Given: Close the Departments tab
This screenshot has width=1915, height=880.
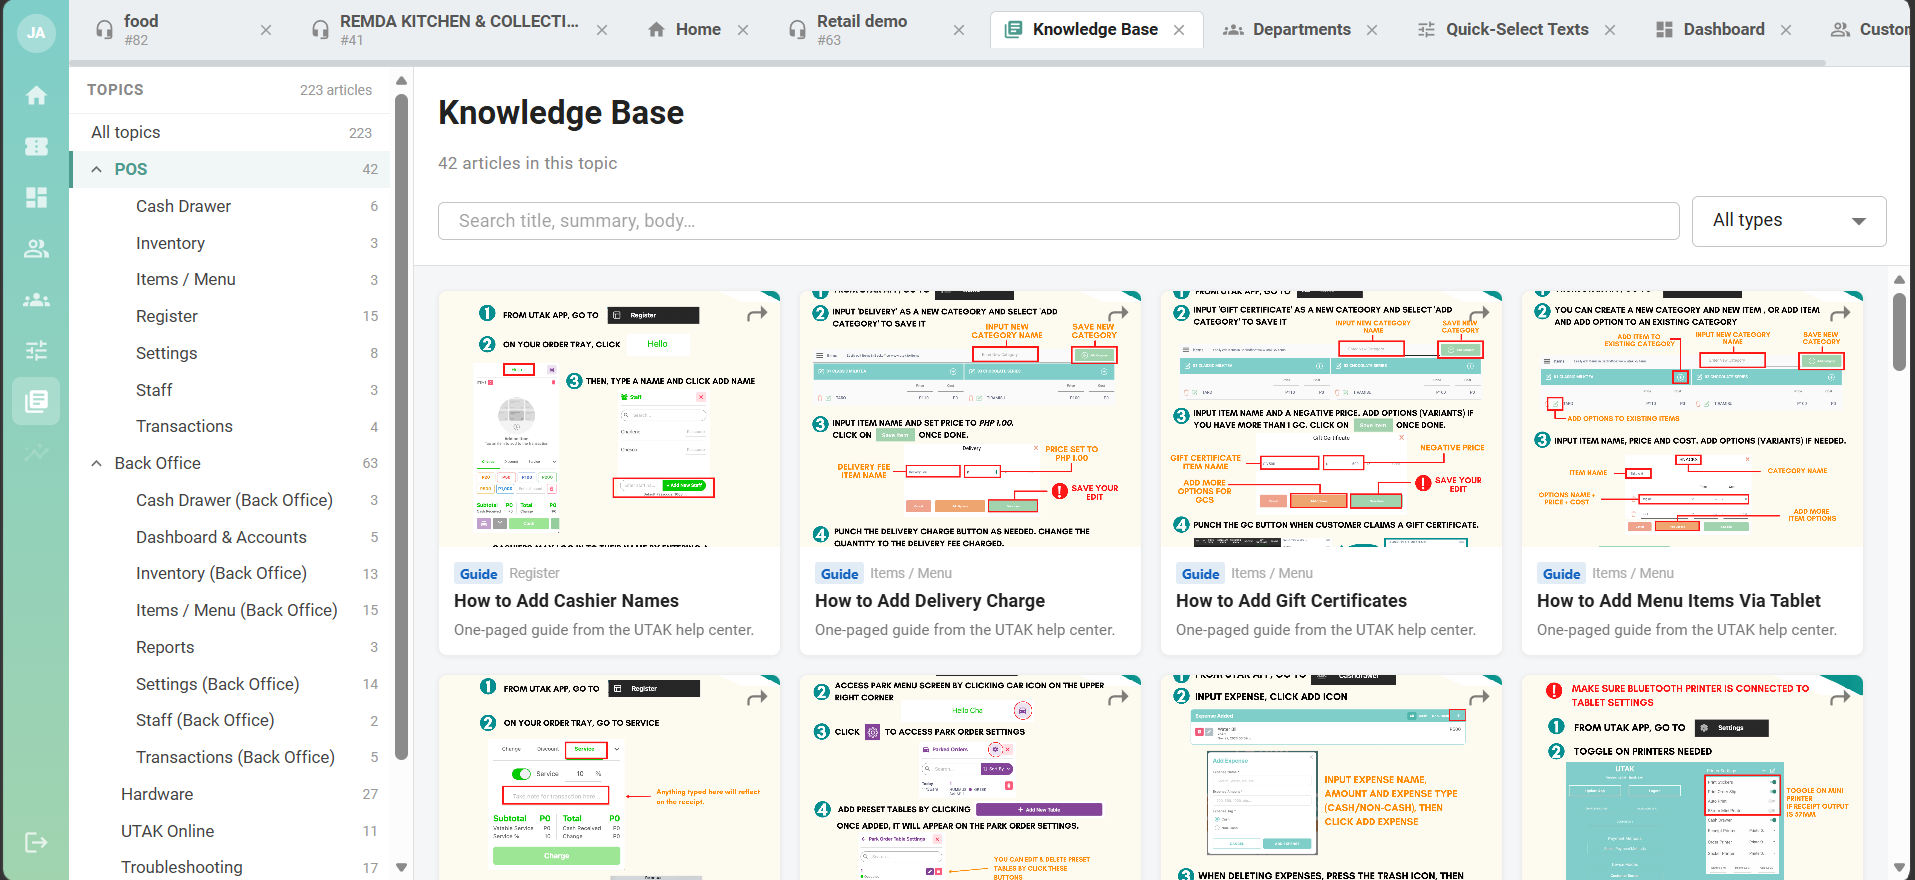Looking at the screenshot, I should coord(1372,30).
